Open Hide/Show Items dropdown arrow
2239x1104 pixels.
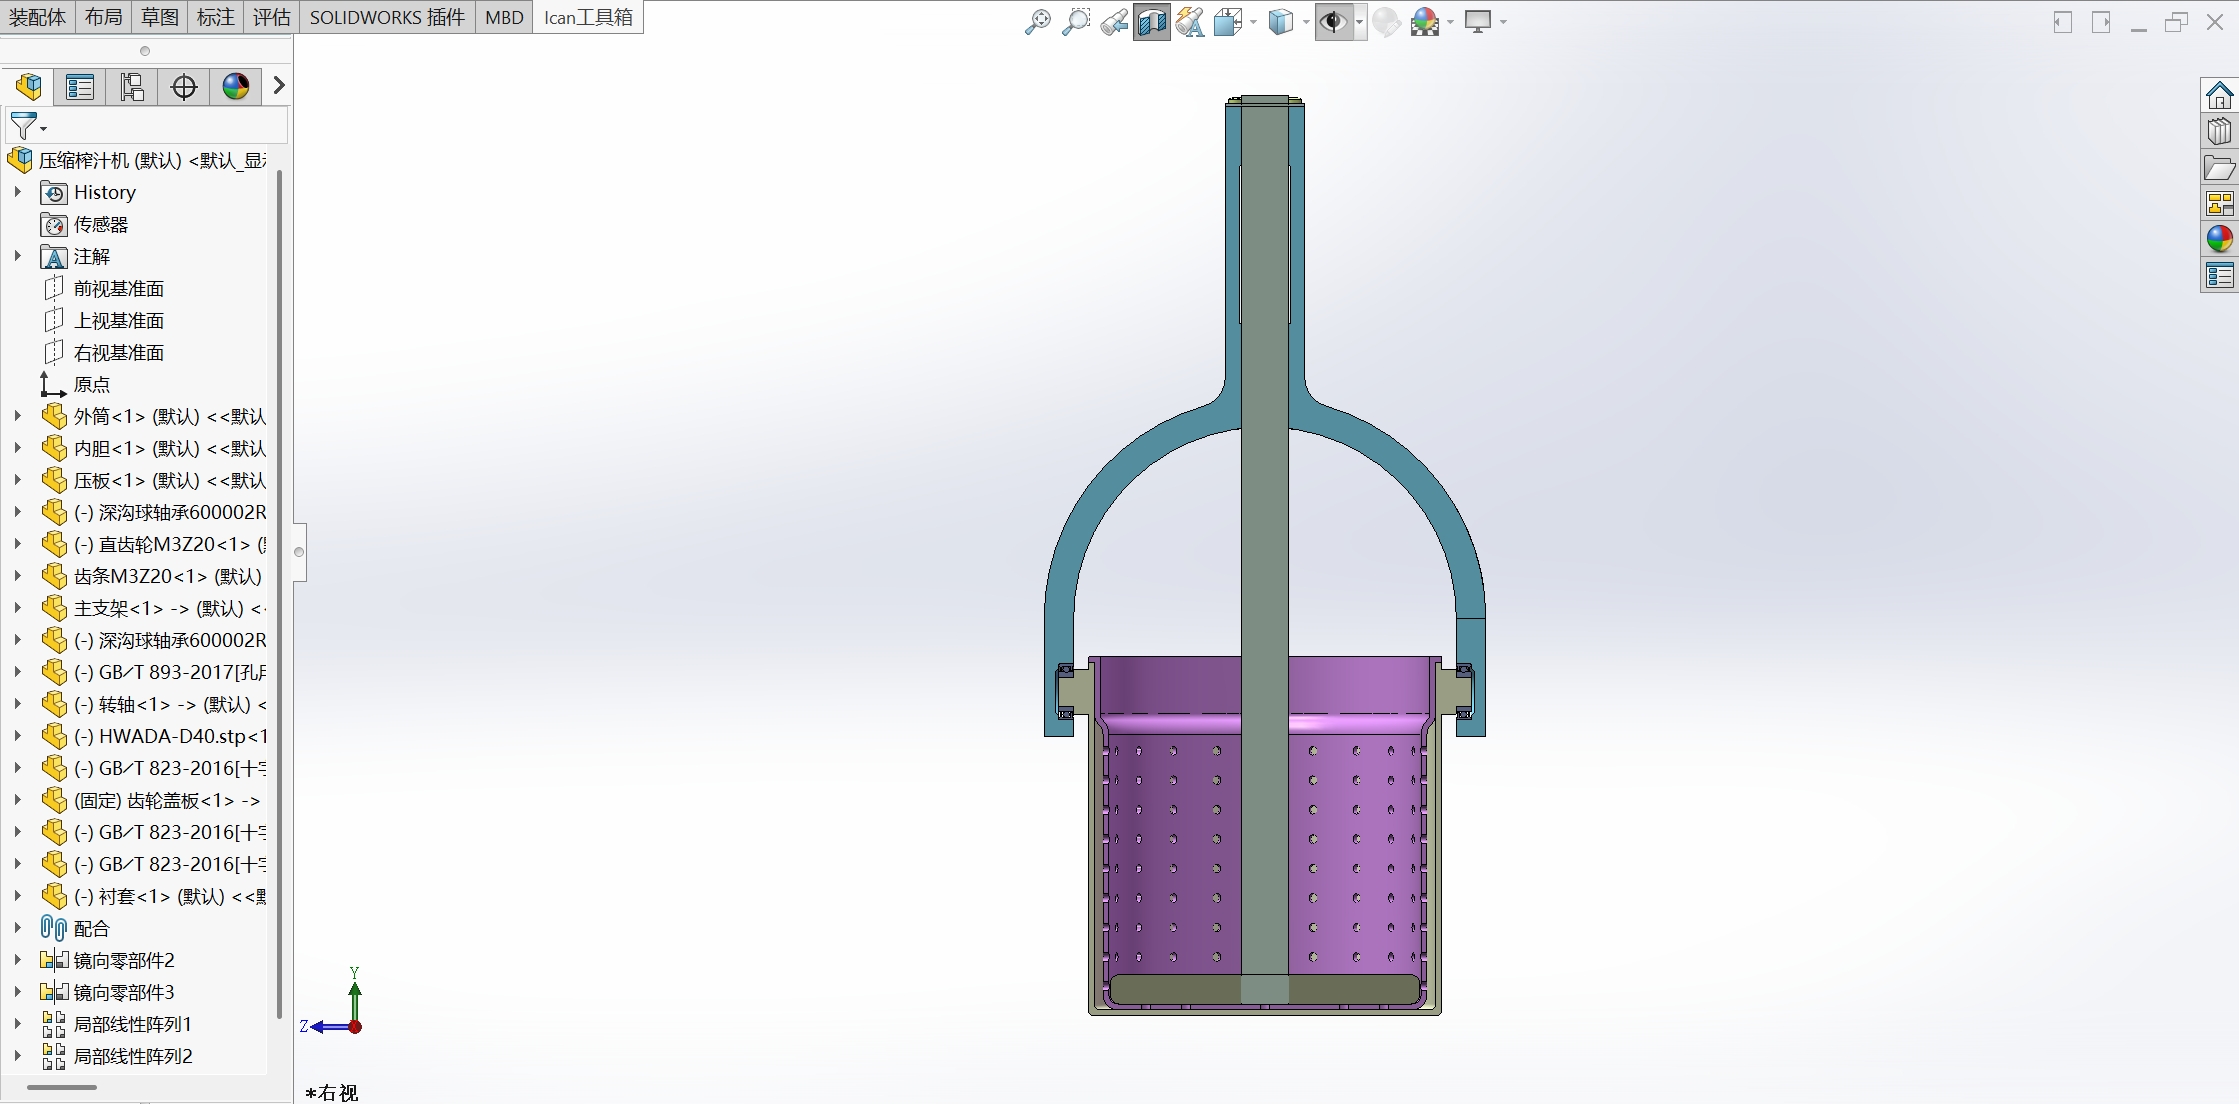(x=1359, y=22)
